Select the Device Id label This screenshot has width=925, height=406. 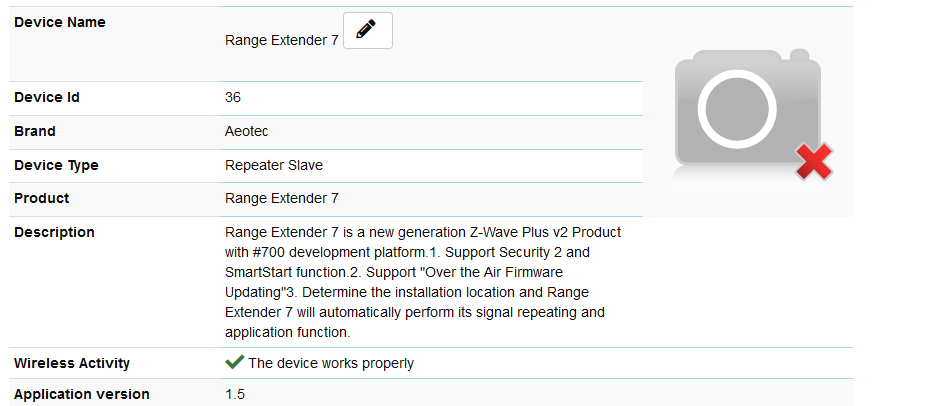pos(47,98)
